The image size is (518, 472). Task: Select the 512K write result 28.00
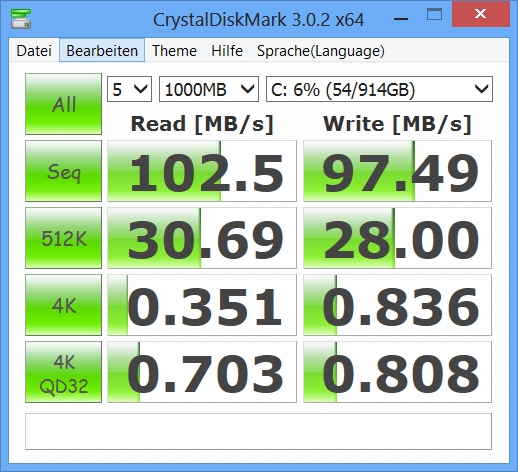[397, 238]
